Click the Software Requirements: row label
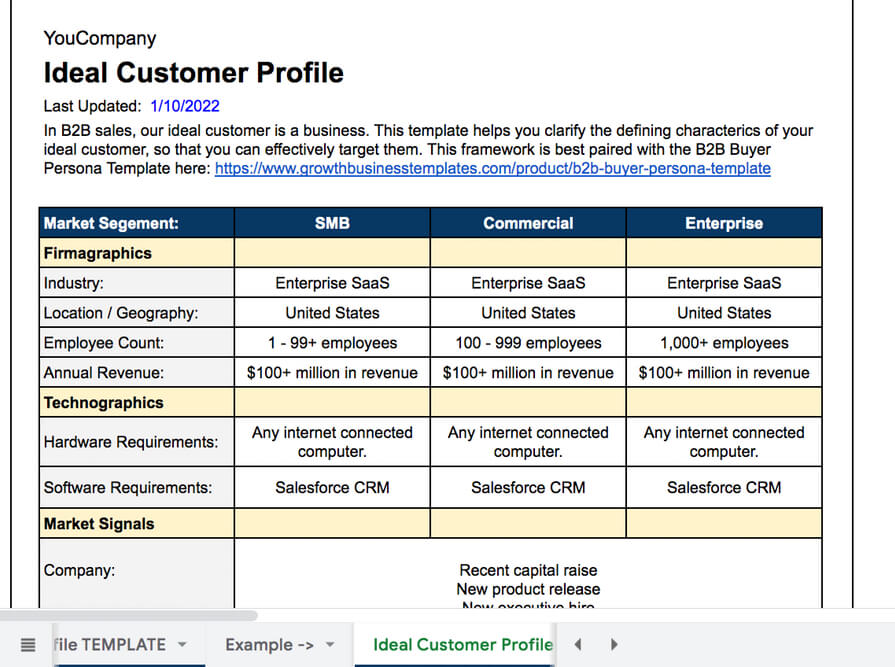 (x=137, y=487)
